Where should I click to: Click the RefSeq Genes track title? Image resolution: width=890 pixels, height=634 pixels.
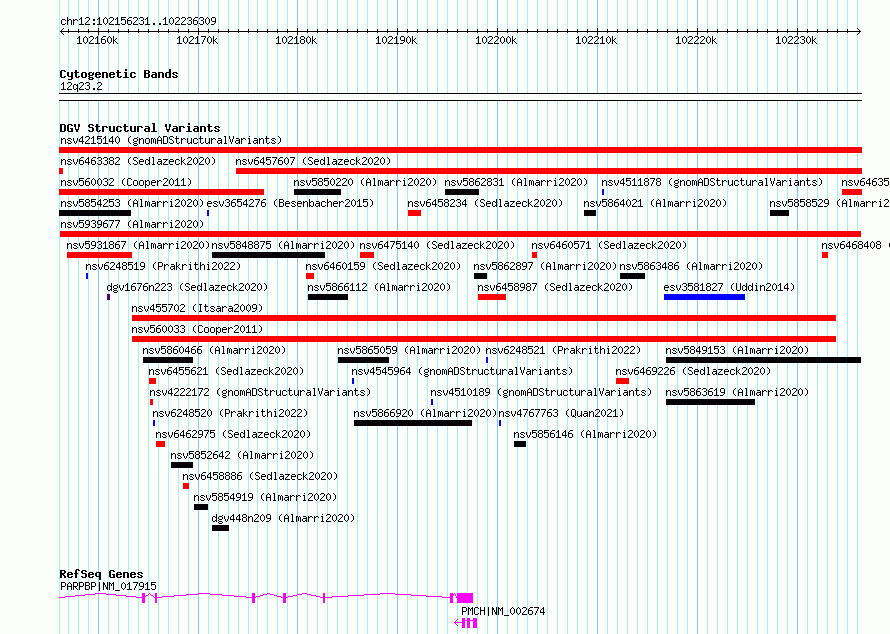click(101, 574)
